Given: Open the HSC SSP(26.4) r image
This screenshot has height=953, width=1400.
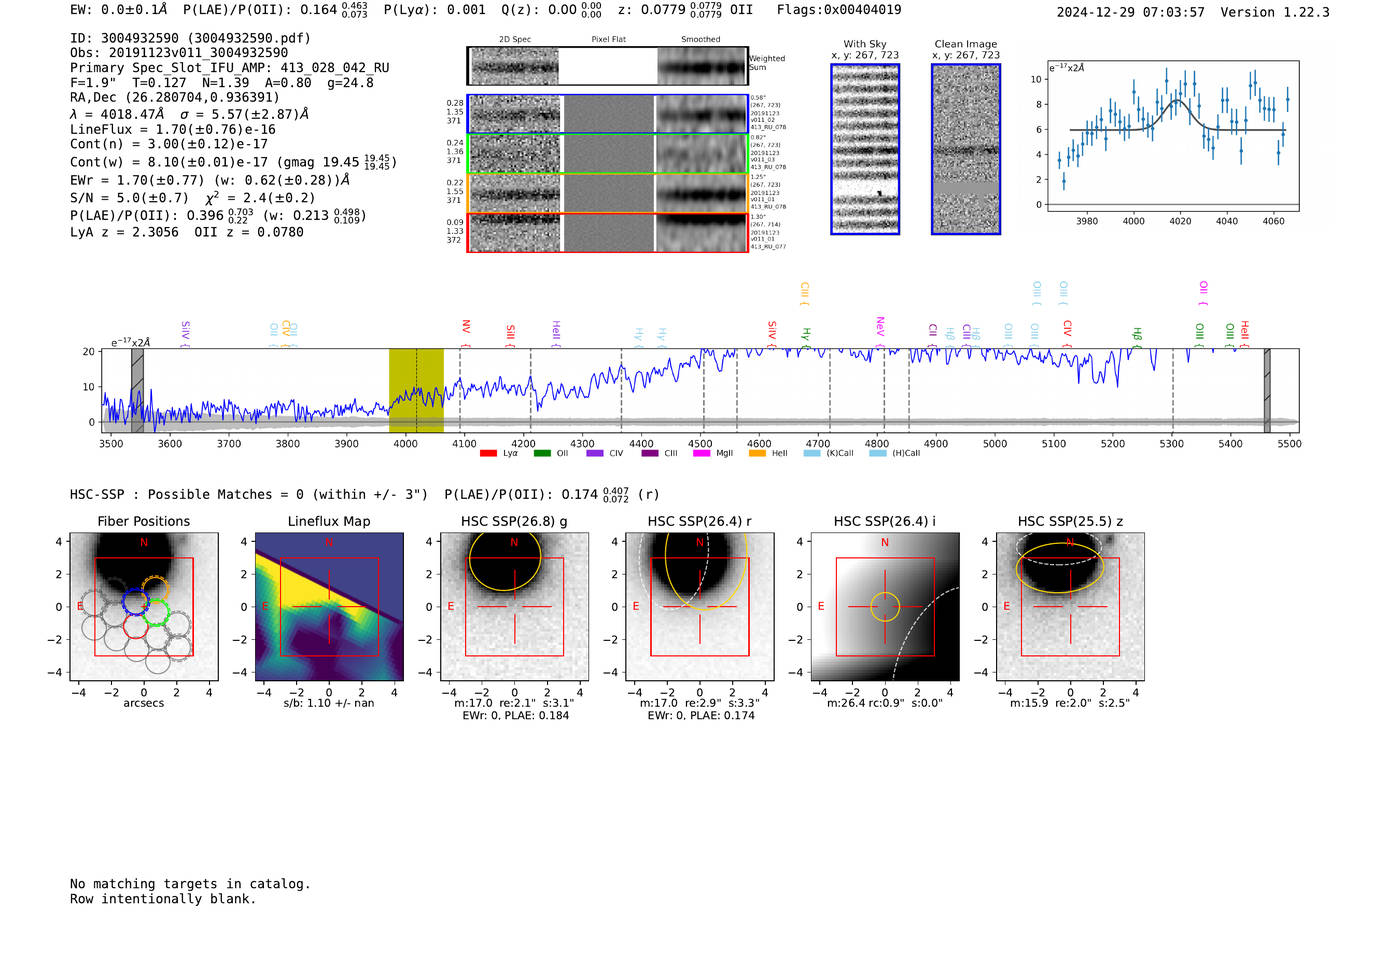Looking at the screenshot, I should (x=700, y=607).
